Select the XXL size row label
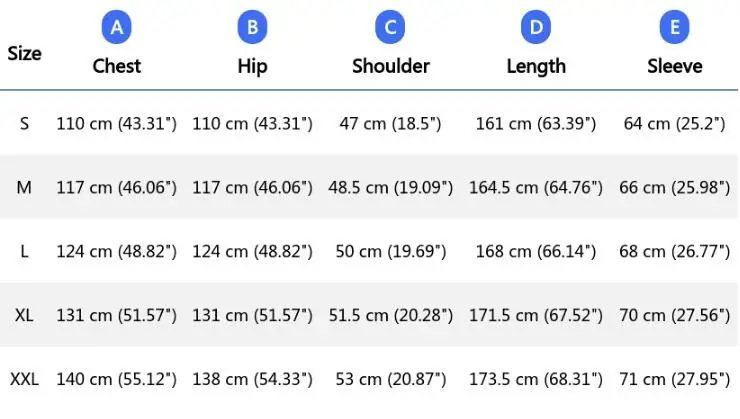 pos(24,380)
